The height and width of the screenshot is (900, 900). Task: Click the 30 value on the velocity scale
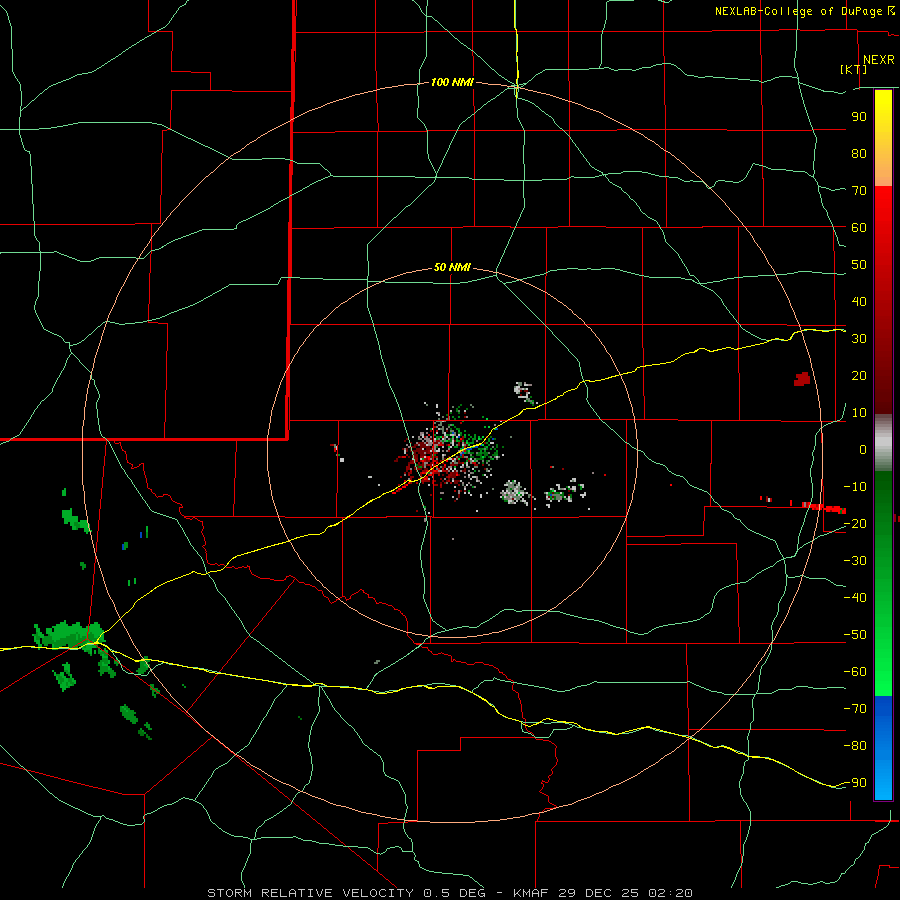(859, 339)
